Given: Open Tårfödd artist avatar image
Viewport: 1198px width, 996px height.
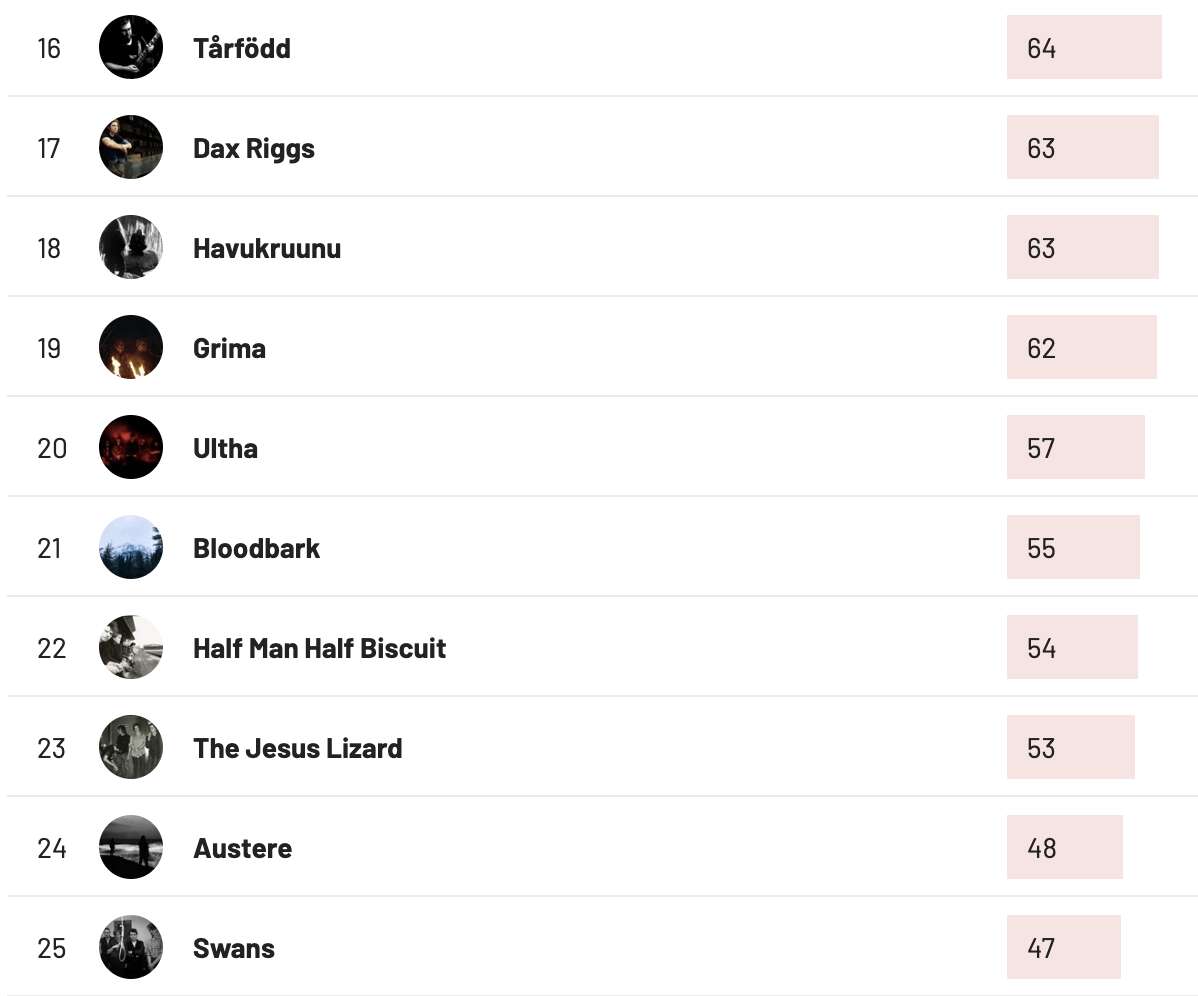Looking at the screenshot, I should tap(131, 47).
